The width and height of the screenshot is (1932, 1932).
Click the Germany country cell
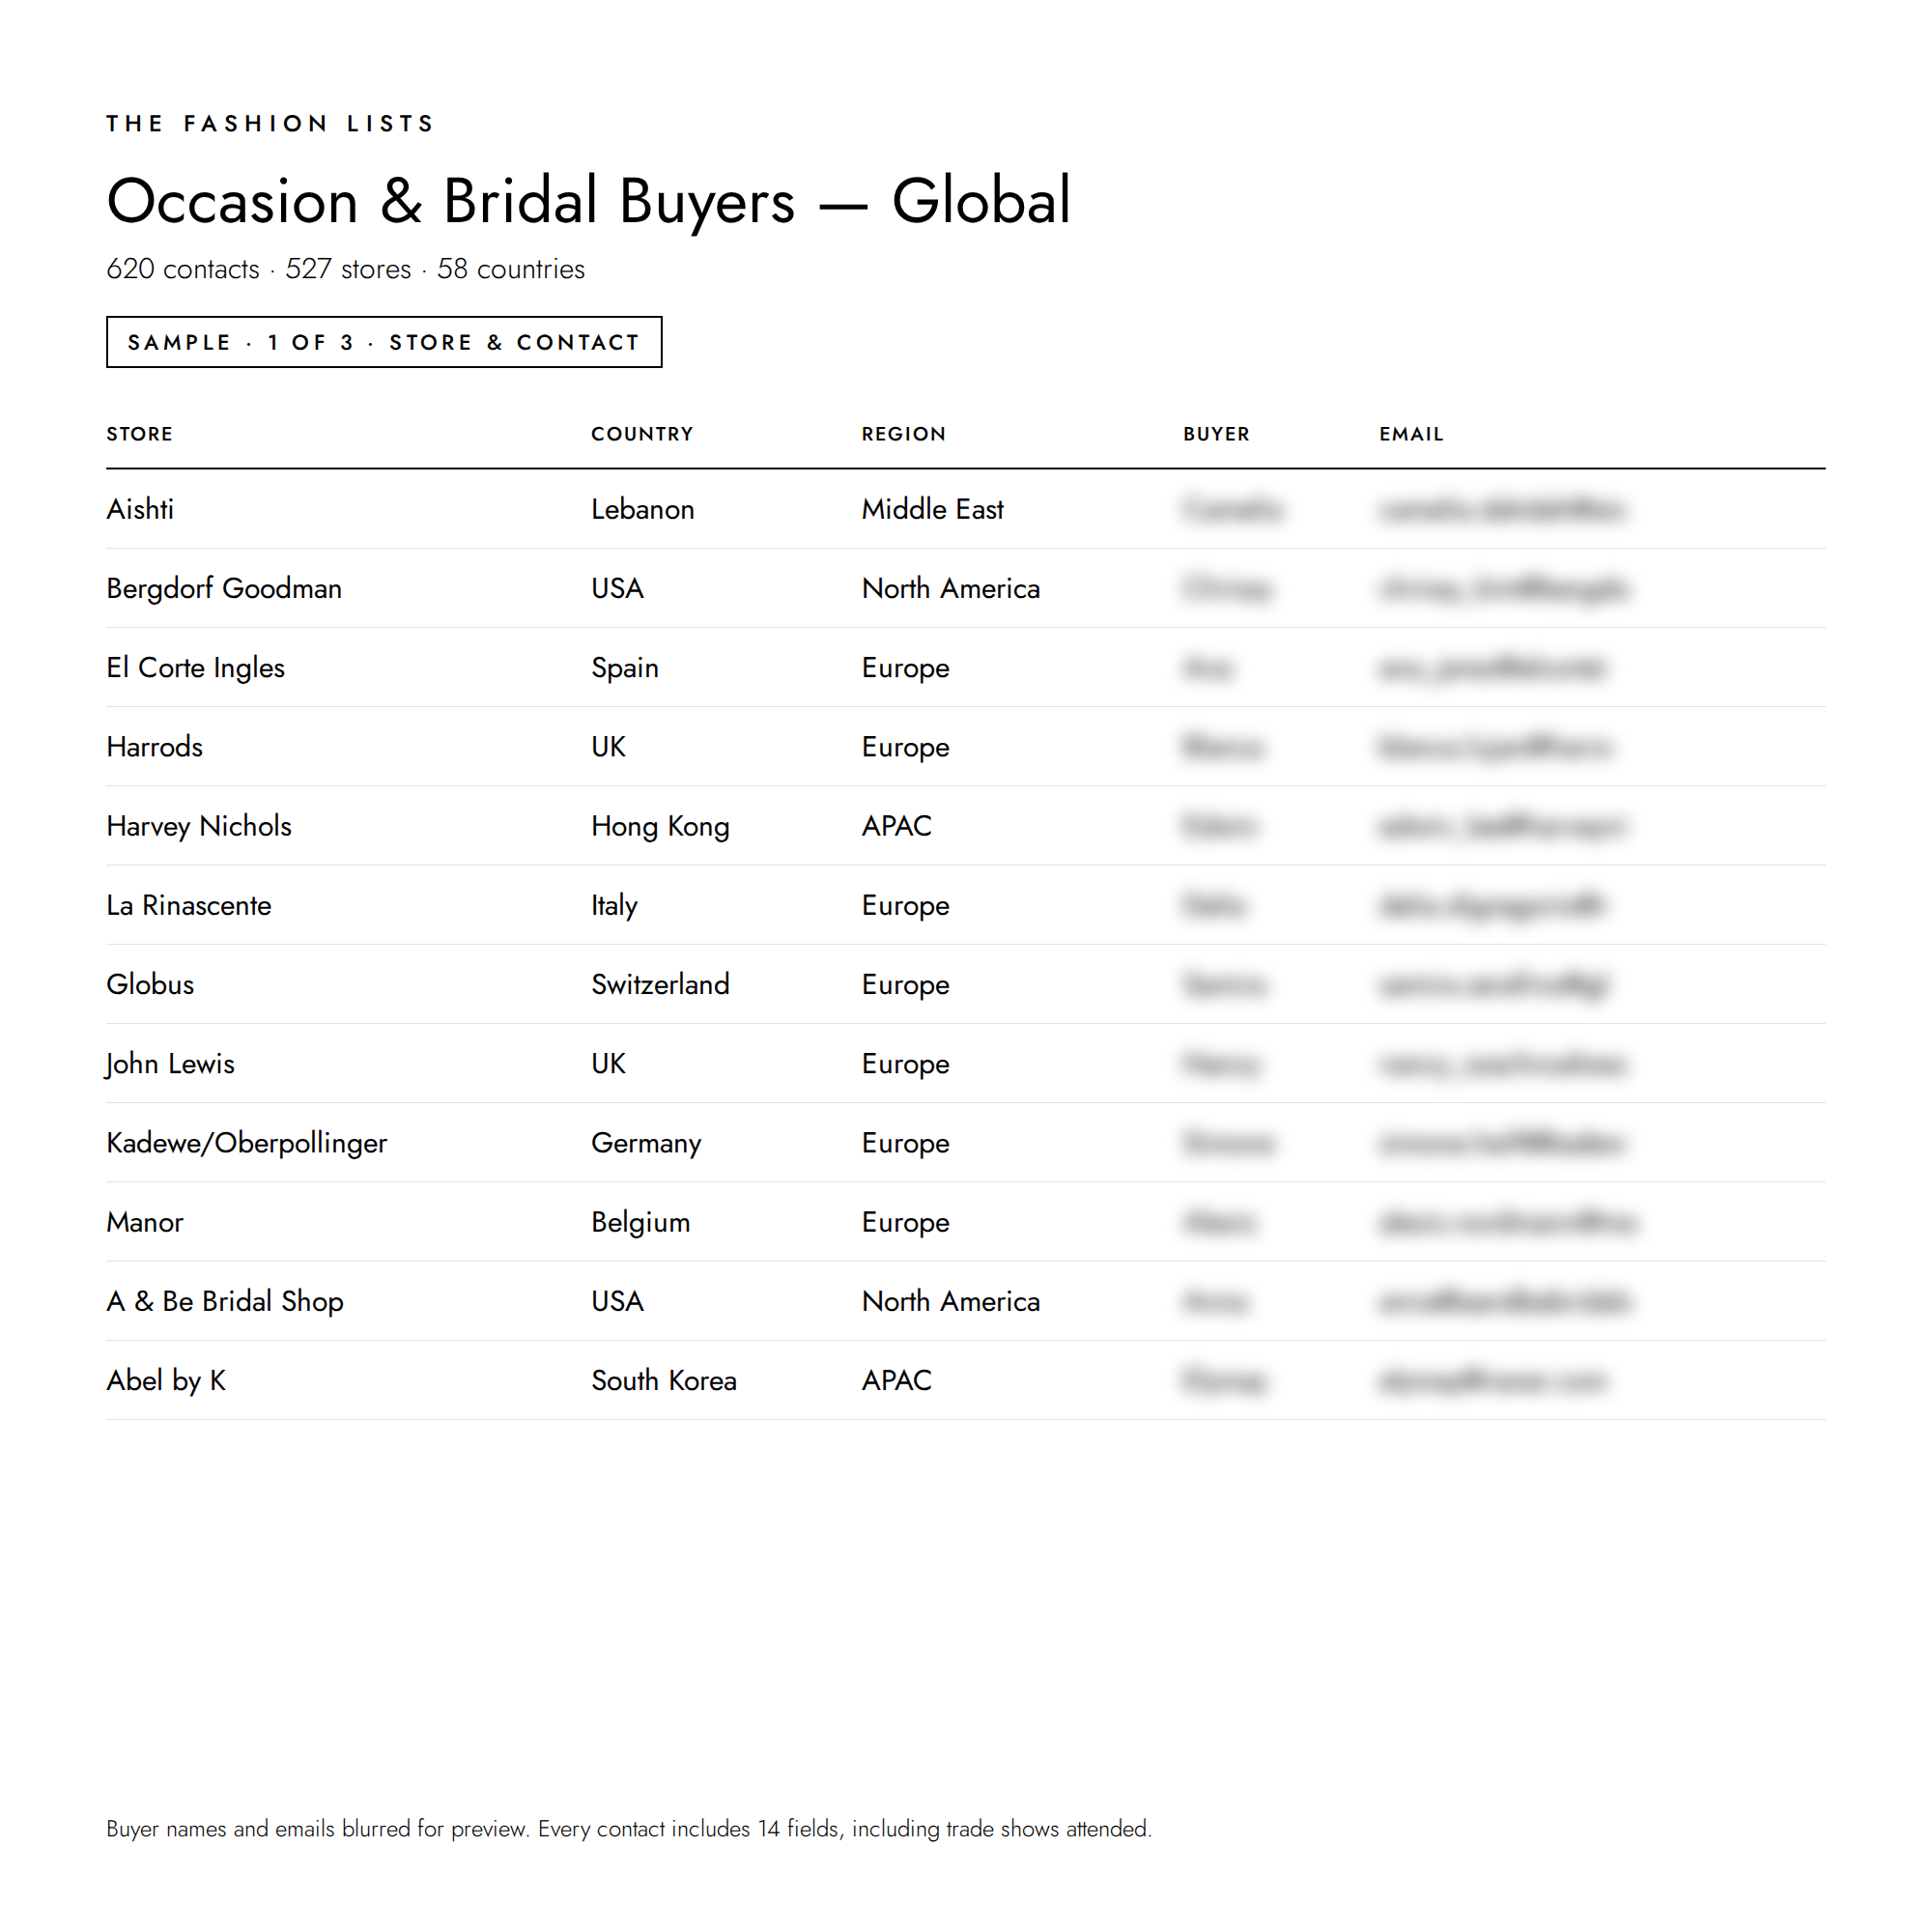646,1143
